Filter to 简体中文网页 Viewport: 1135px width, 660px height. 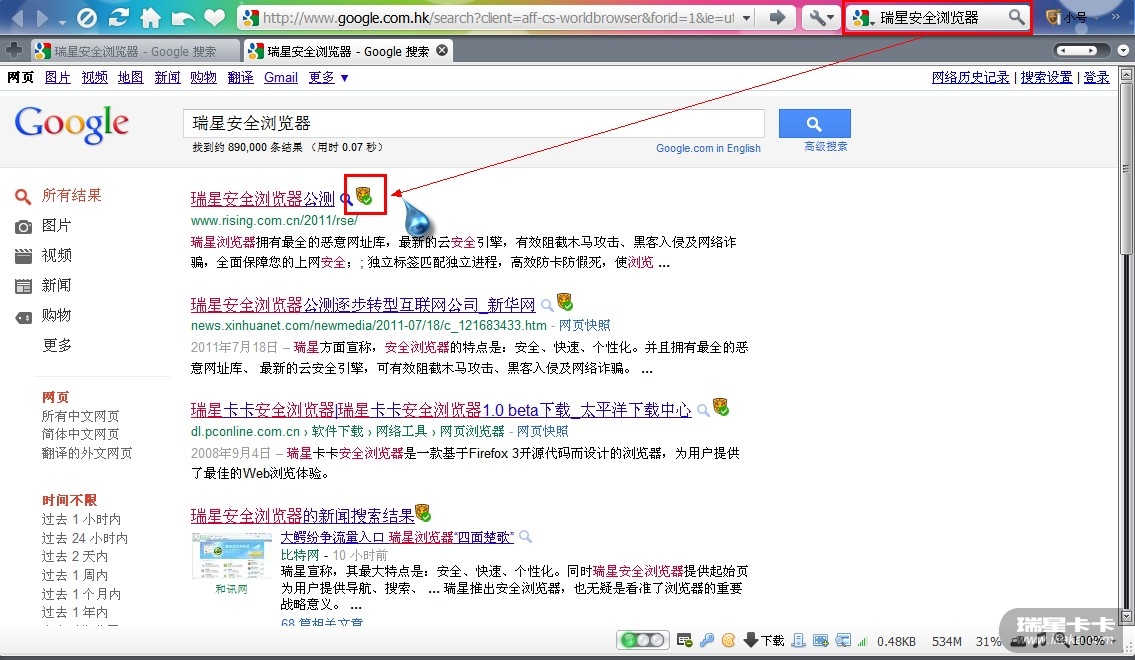[x=80, y=434]
